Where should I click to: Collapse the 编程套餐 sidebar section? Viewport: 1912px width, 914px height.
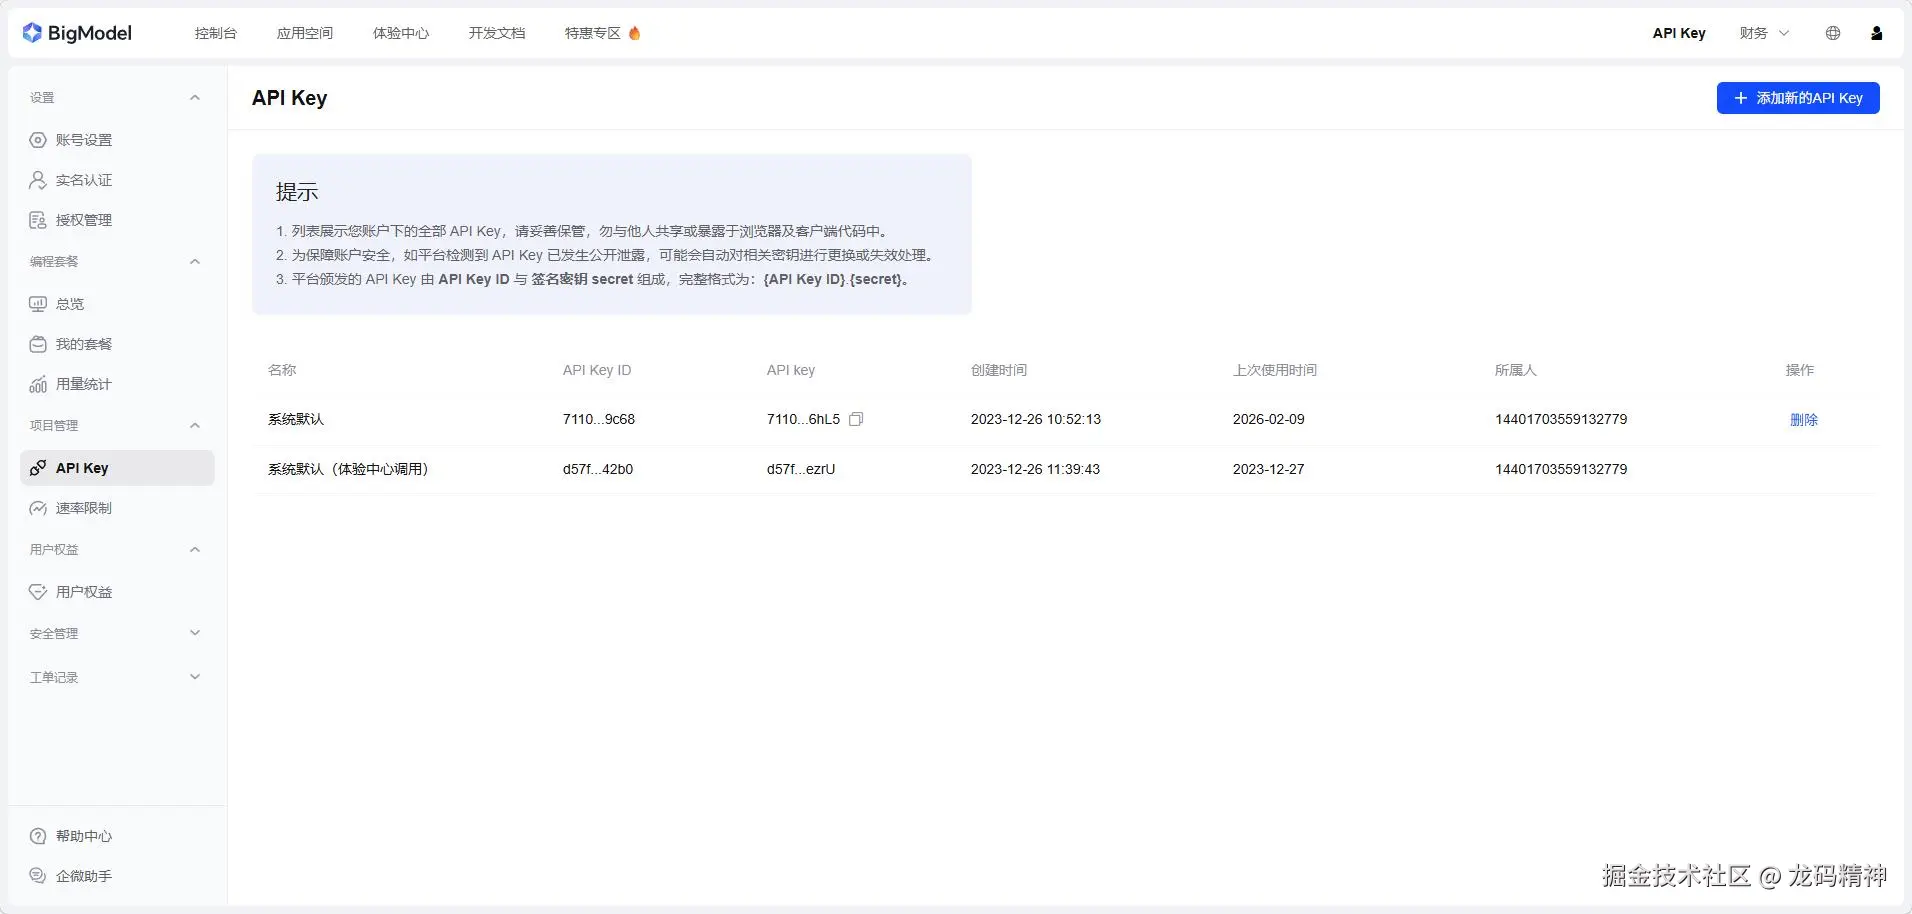click(195, 262)
